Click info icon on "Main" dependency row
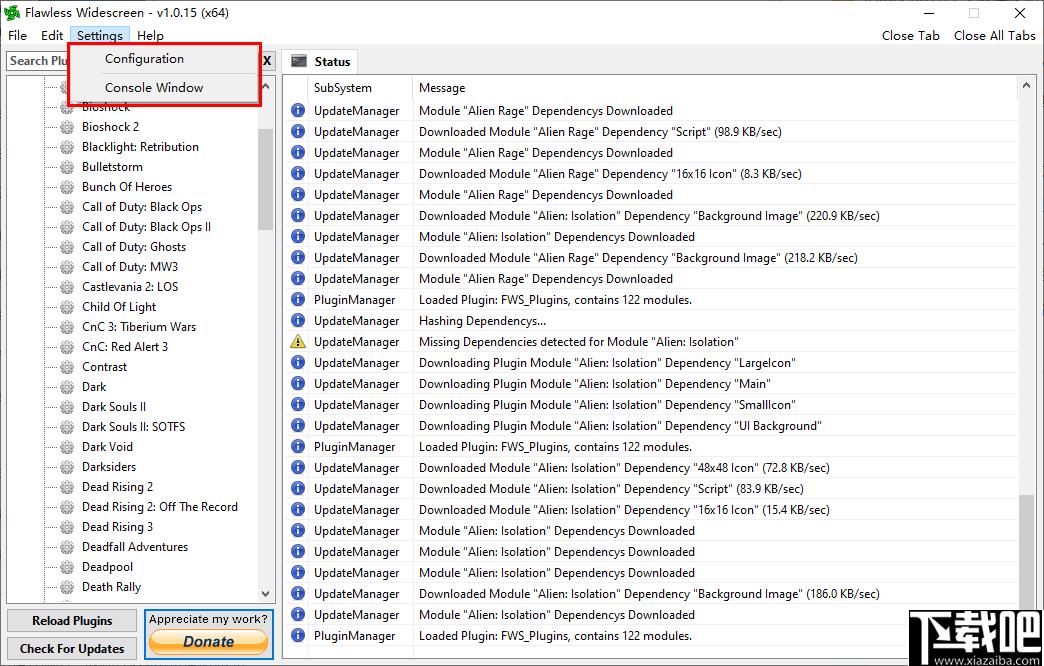Viewport: 1044px width, 666px height. coord(298,384)
